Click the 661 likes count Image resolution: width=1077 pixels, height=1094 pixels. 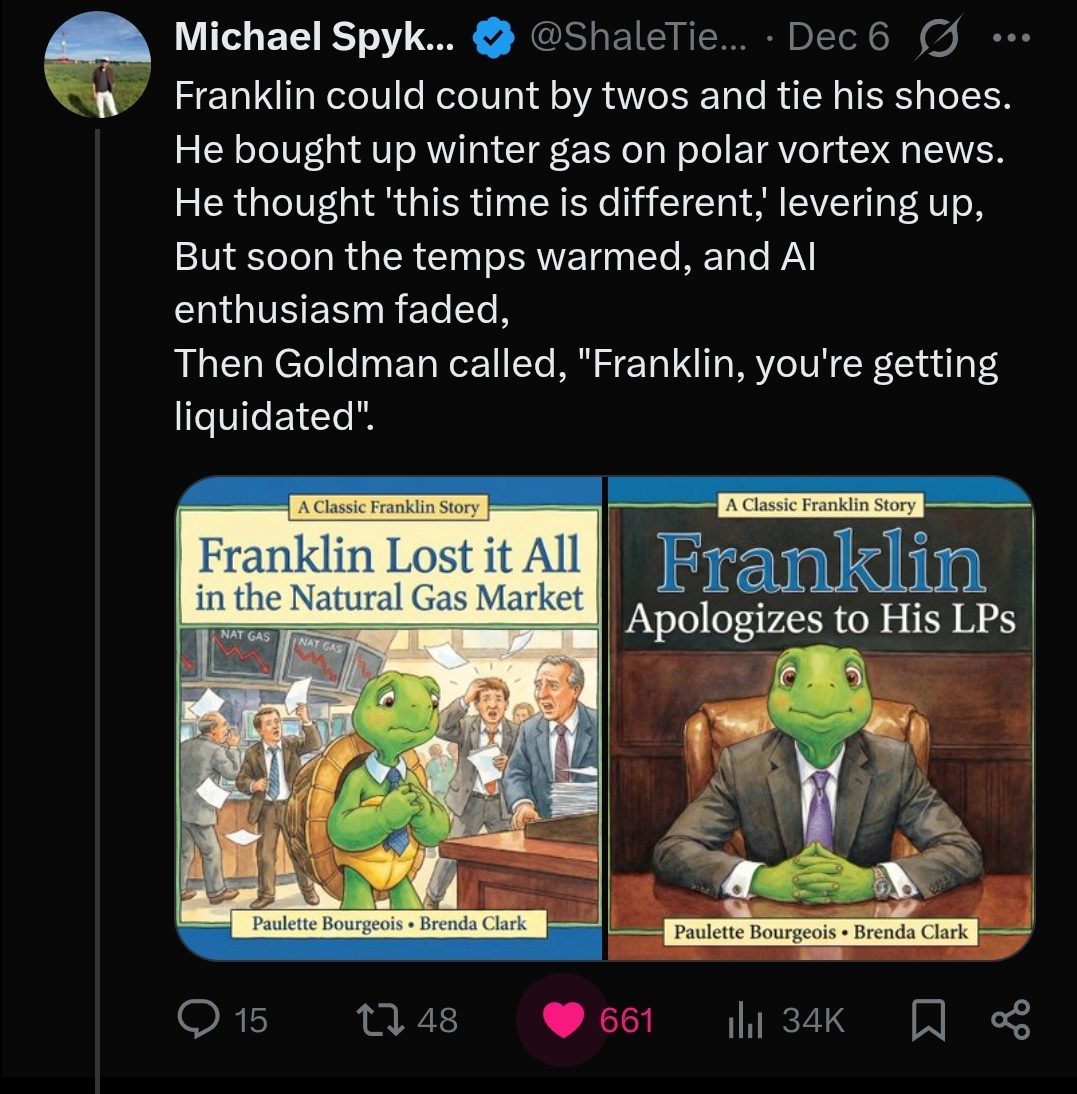point(626,1020)
